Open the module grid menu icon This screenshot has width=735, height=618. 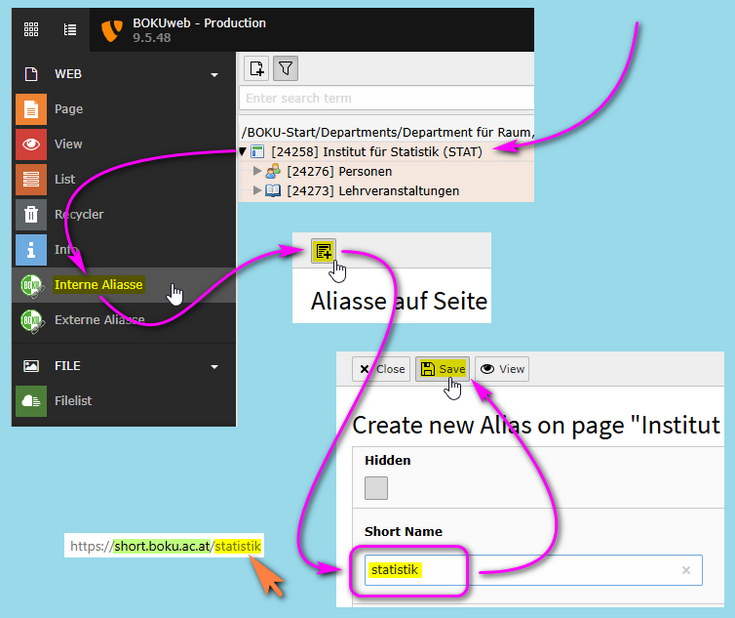tap(31, 30)
